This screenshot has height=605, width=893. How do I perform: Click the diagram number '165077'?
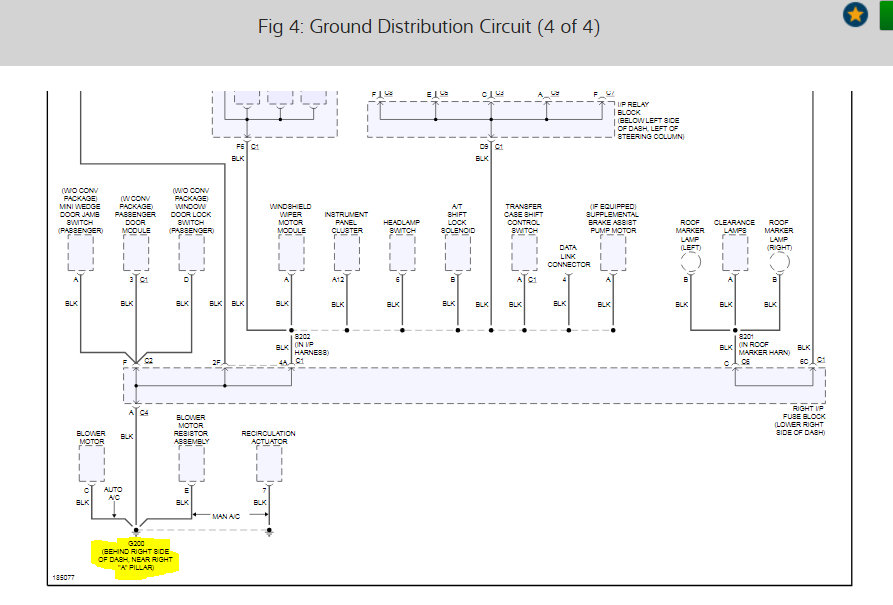(x=63, y=577)
